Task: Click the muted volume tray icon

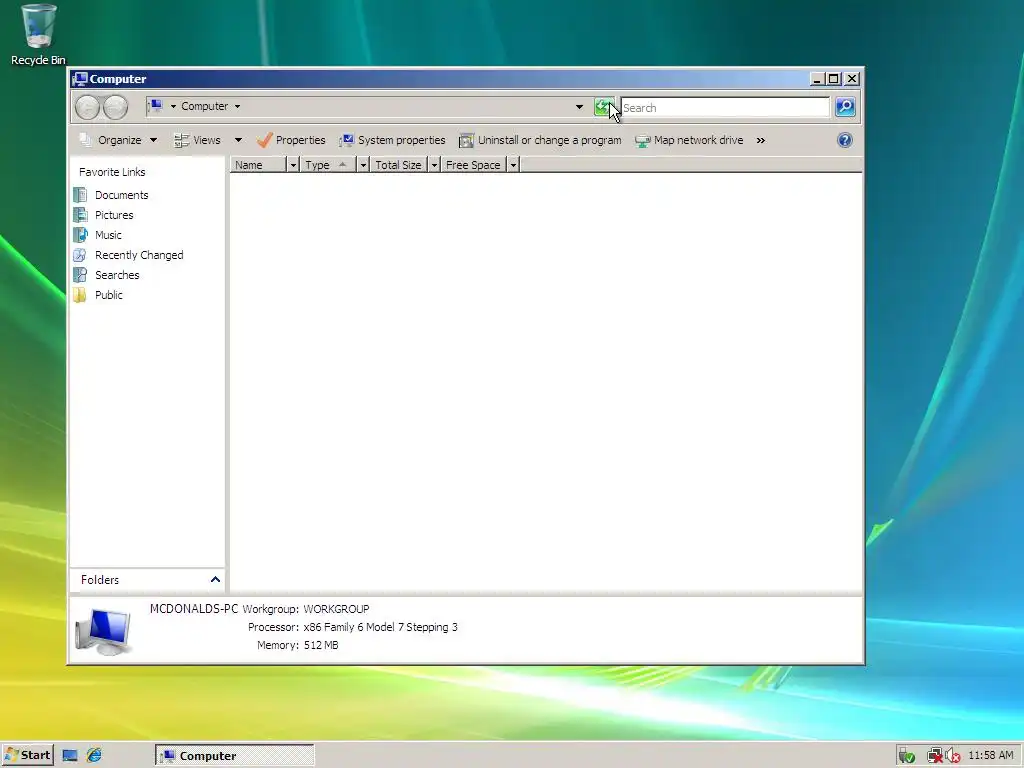Action: 952,756
